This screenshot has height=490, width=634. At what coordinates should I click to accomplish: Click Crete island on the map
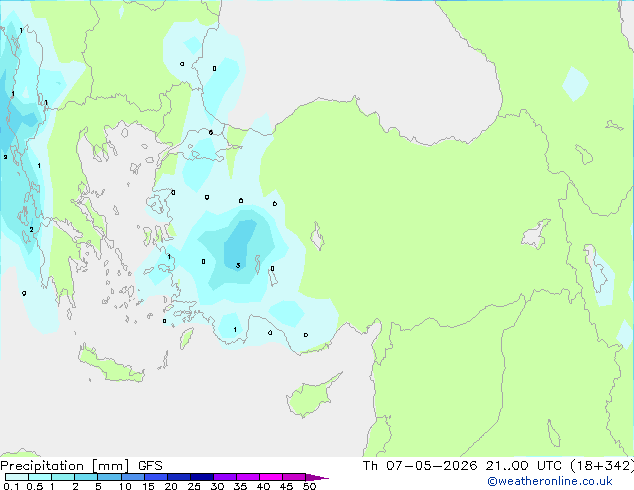pyautogui.click(x=111, y=365)
